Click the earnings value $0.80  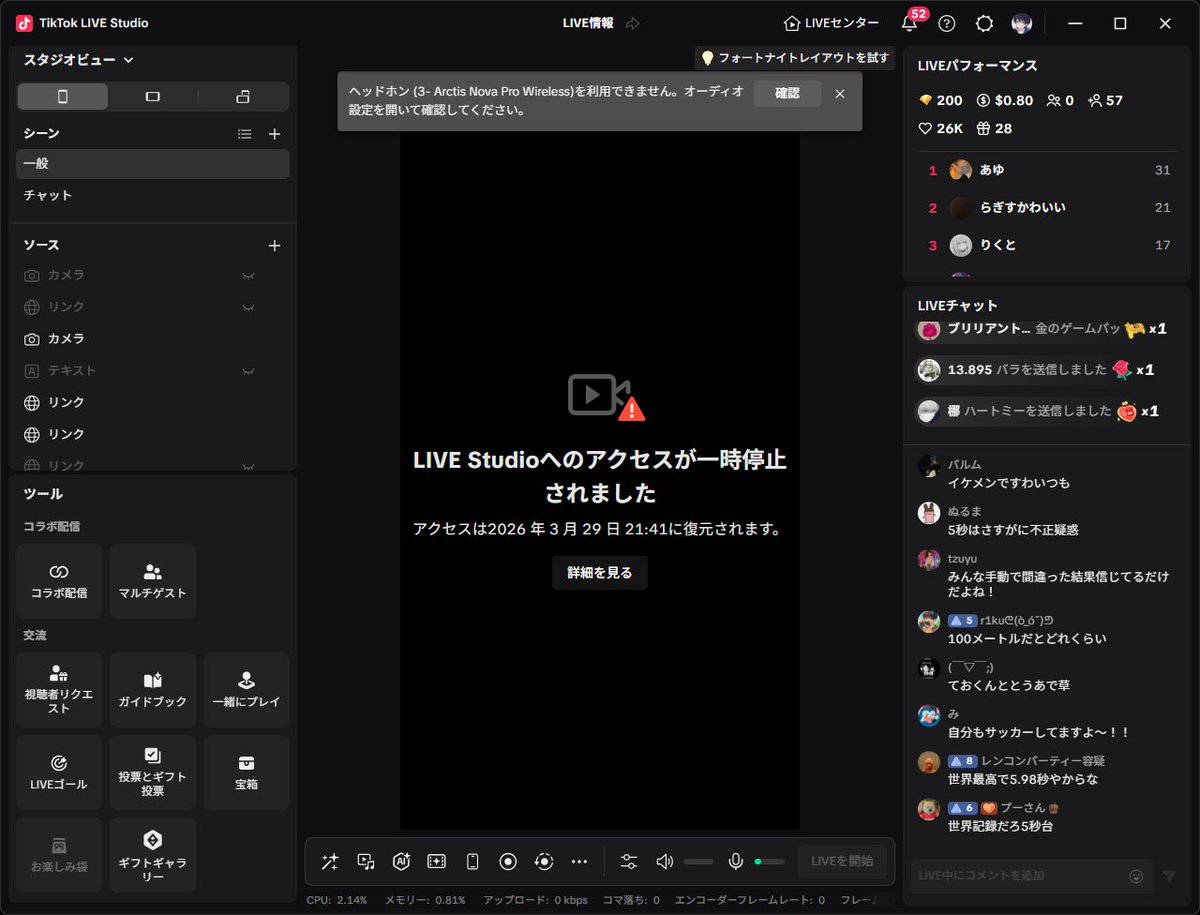point(1005,100)
